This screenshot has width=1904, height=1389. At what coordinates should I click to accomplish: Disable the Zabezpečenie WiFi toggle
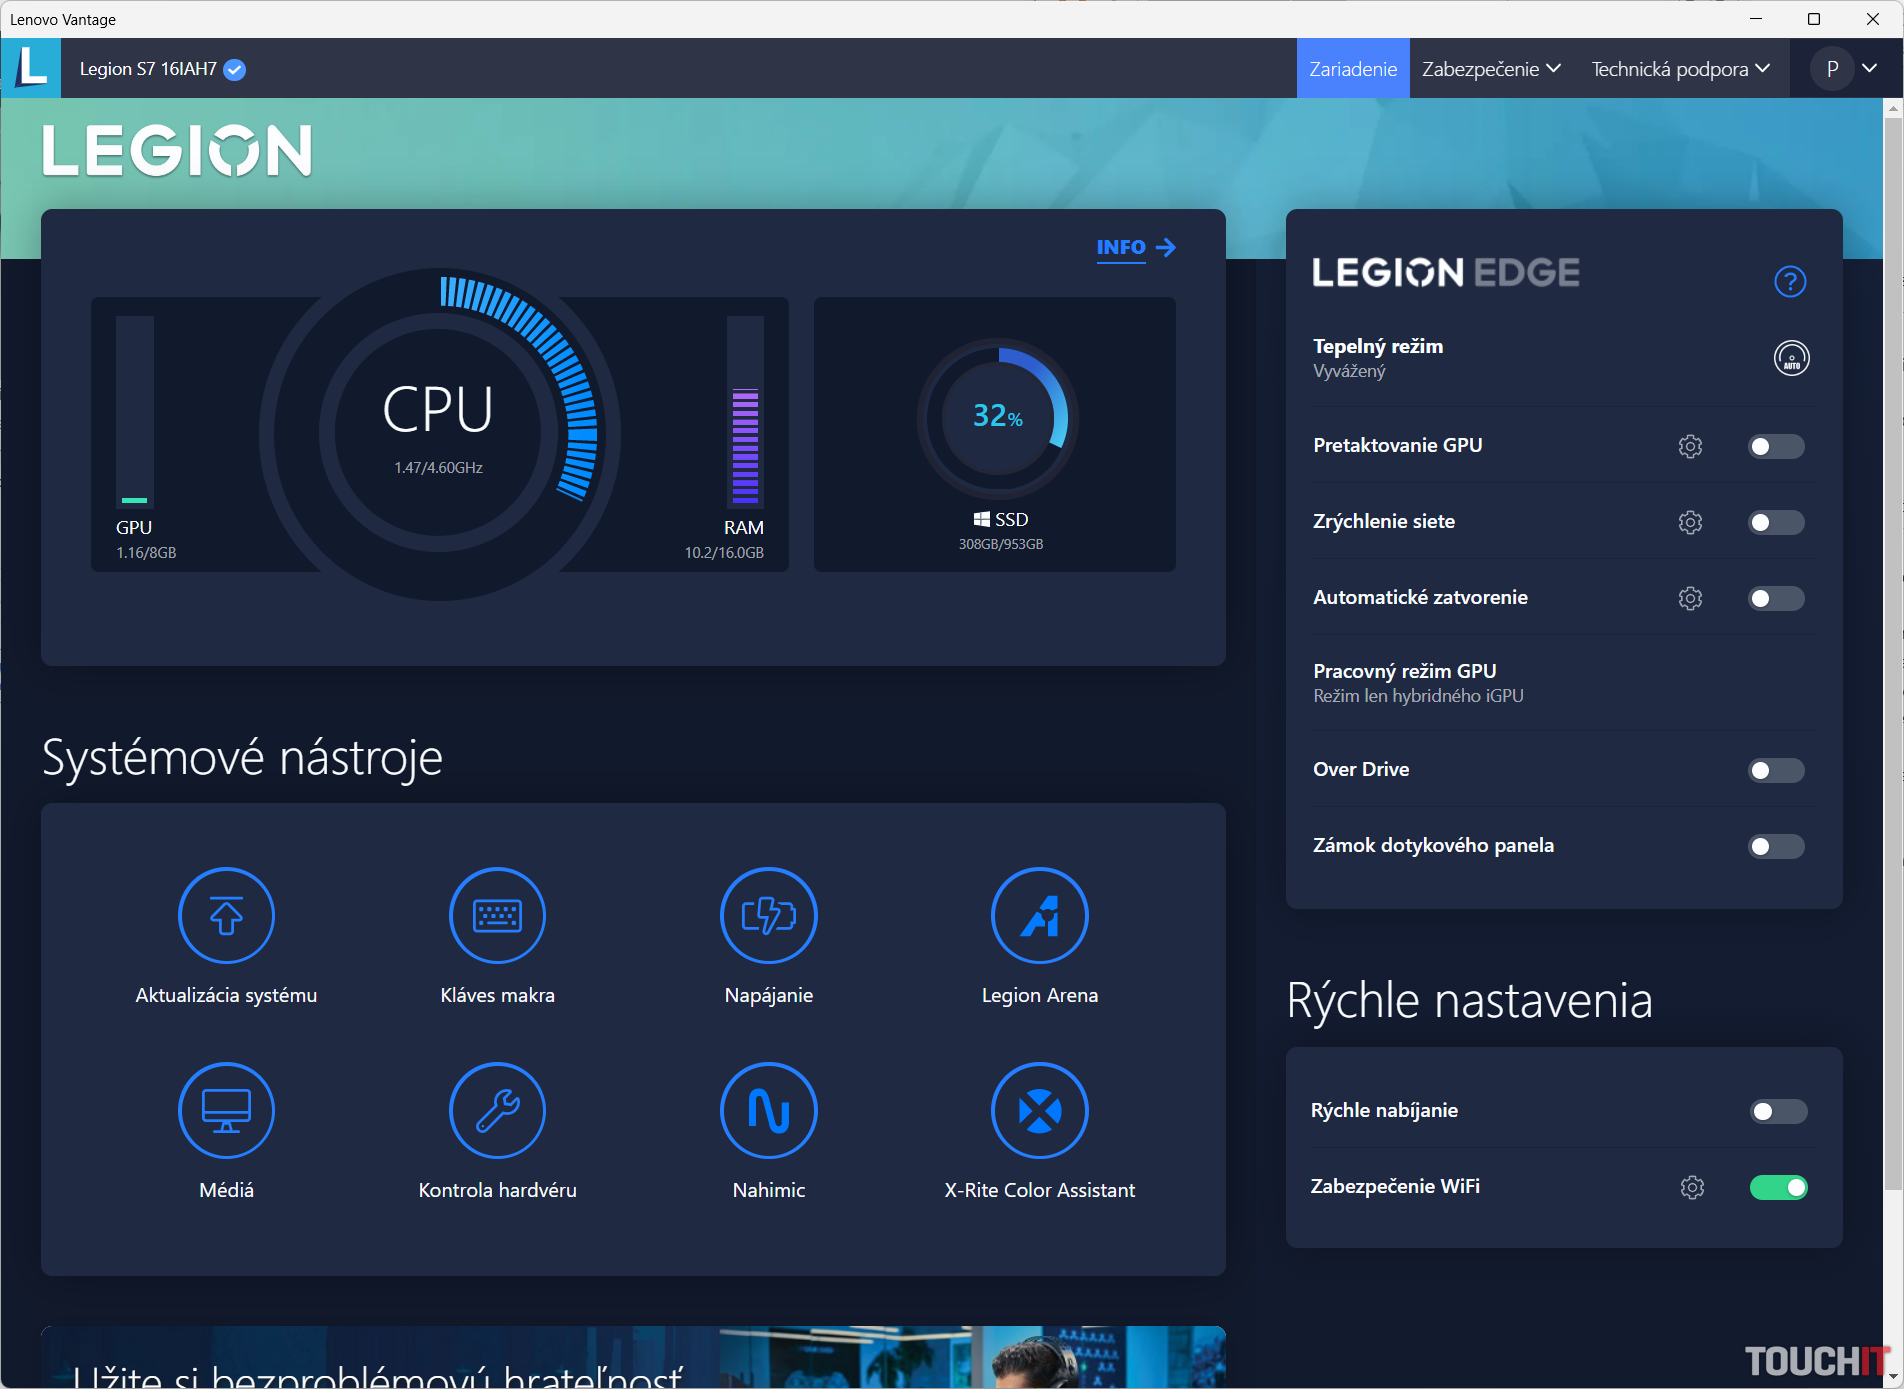click(1778, 1187)
